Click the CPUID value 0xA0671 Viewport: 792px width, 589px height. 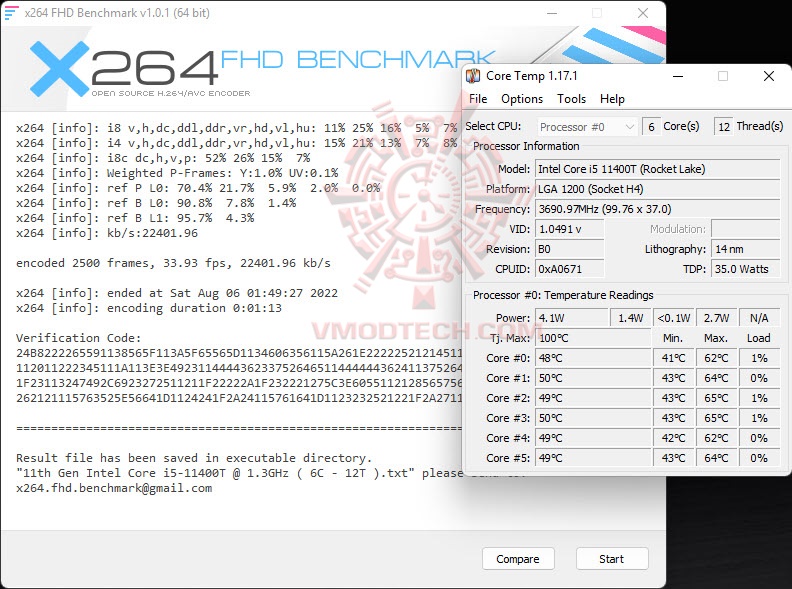(x=570, y=269)
